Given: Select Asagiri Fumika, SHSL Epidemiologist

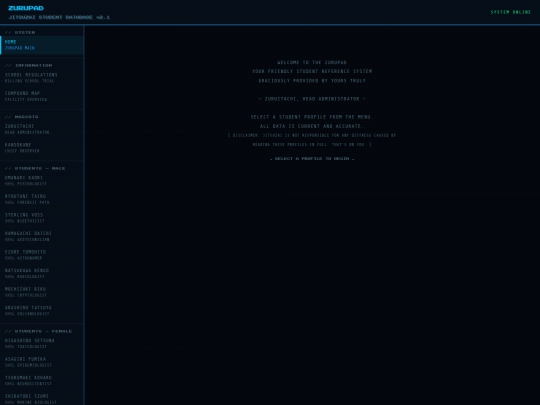Looking at the screenshot, I should point(42,362).
